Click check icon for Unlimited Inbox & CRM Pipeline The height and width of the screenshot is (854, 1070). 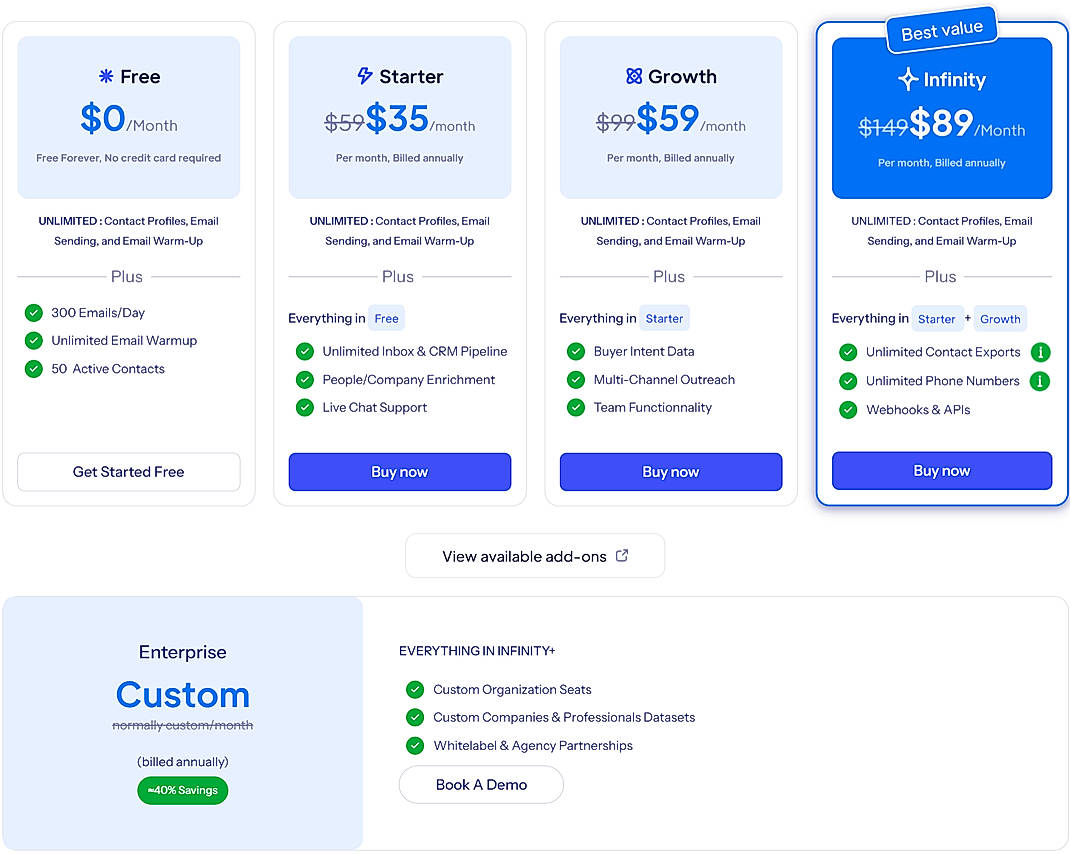click(x=304, y=352)
